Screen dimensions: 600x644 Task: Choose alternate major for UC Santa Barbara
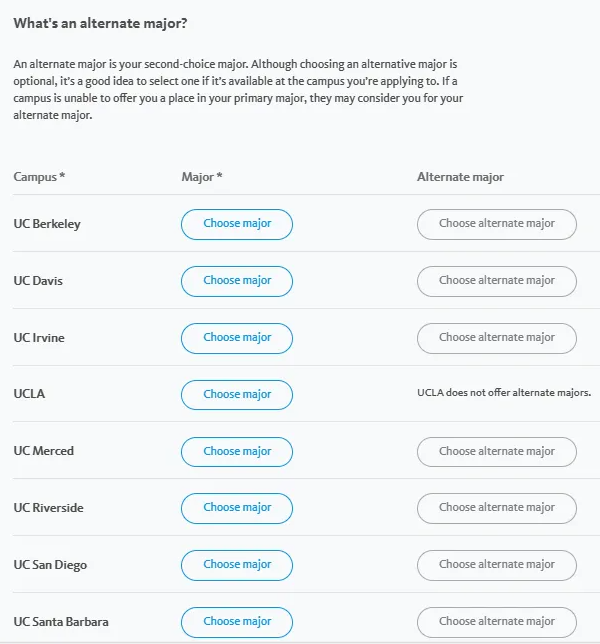(x=496, y=621)
